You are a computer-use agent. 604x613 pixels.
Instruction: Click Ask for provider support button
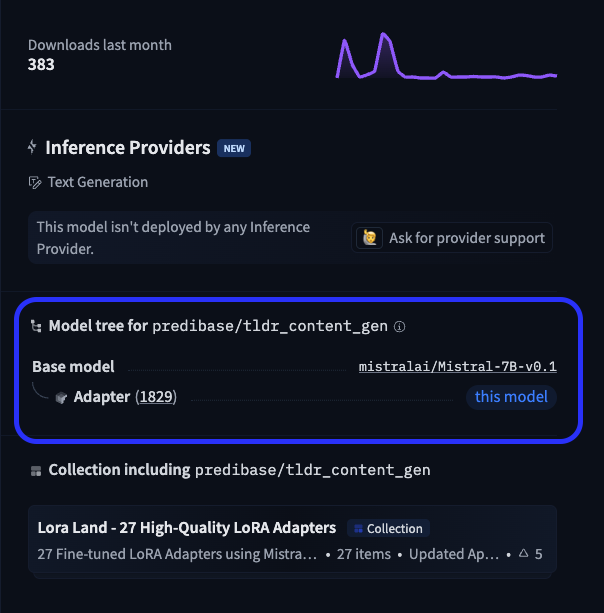point(452,238)
